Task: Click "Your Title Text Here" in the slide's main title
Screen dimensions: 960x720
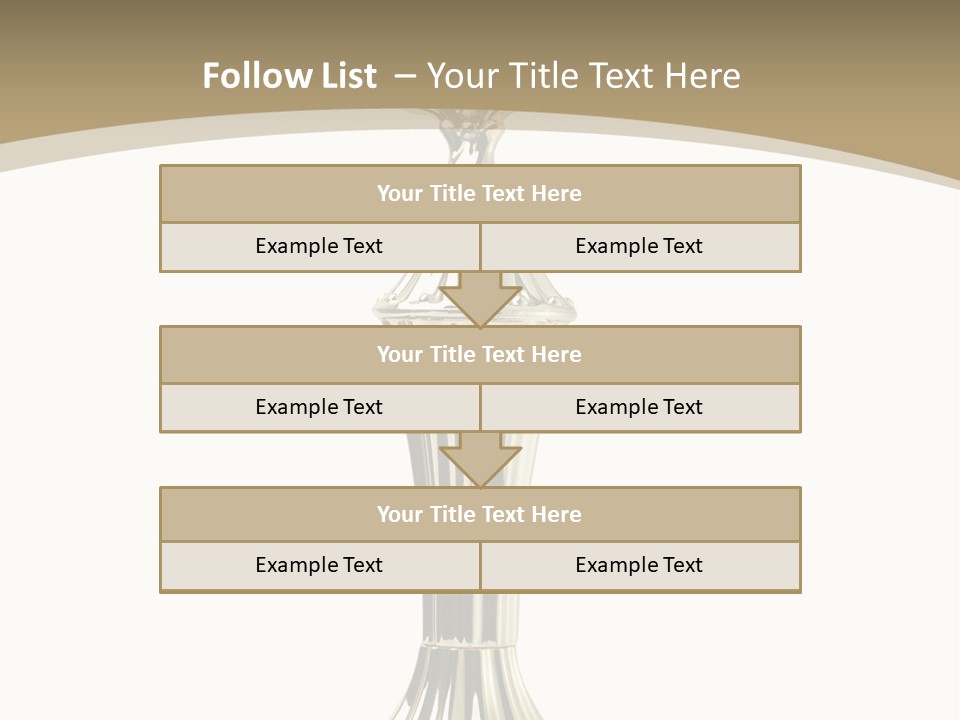Action: point(584,76)
